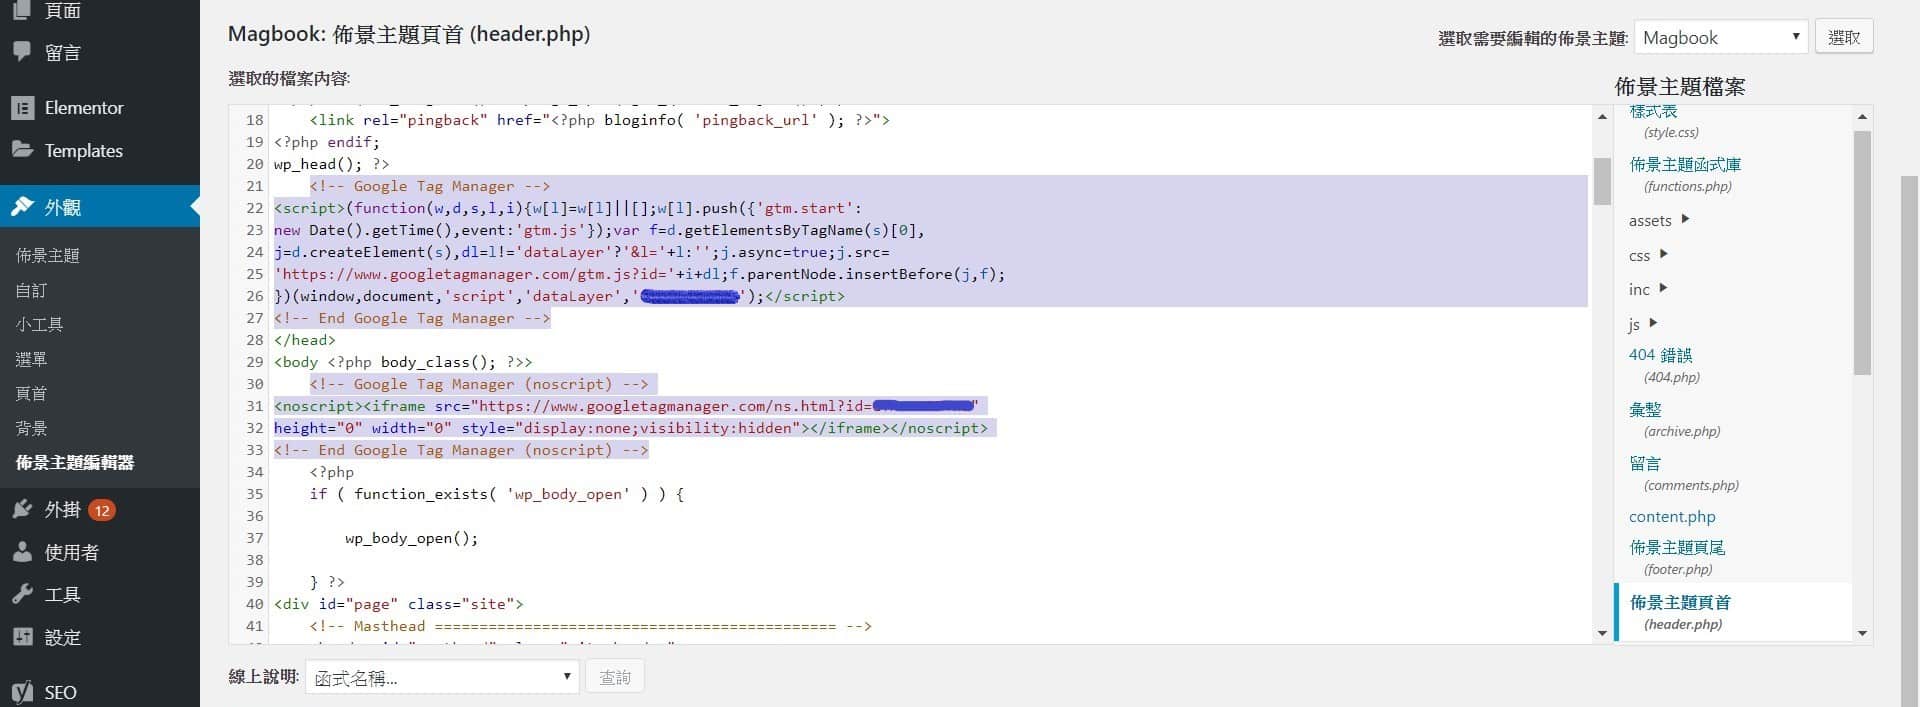The image size is (1920, 707).
Task: Click the code editor vertical scrollbar thumb
Action: (1602, 181)
